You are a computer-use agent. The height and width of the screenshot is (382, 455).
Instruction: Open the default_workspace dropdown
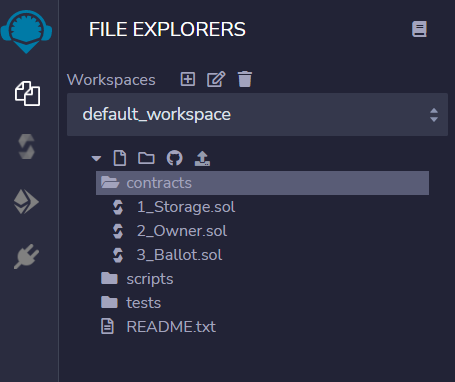click(257, 115)
